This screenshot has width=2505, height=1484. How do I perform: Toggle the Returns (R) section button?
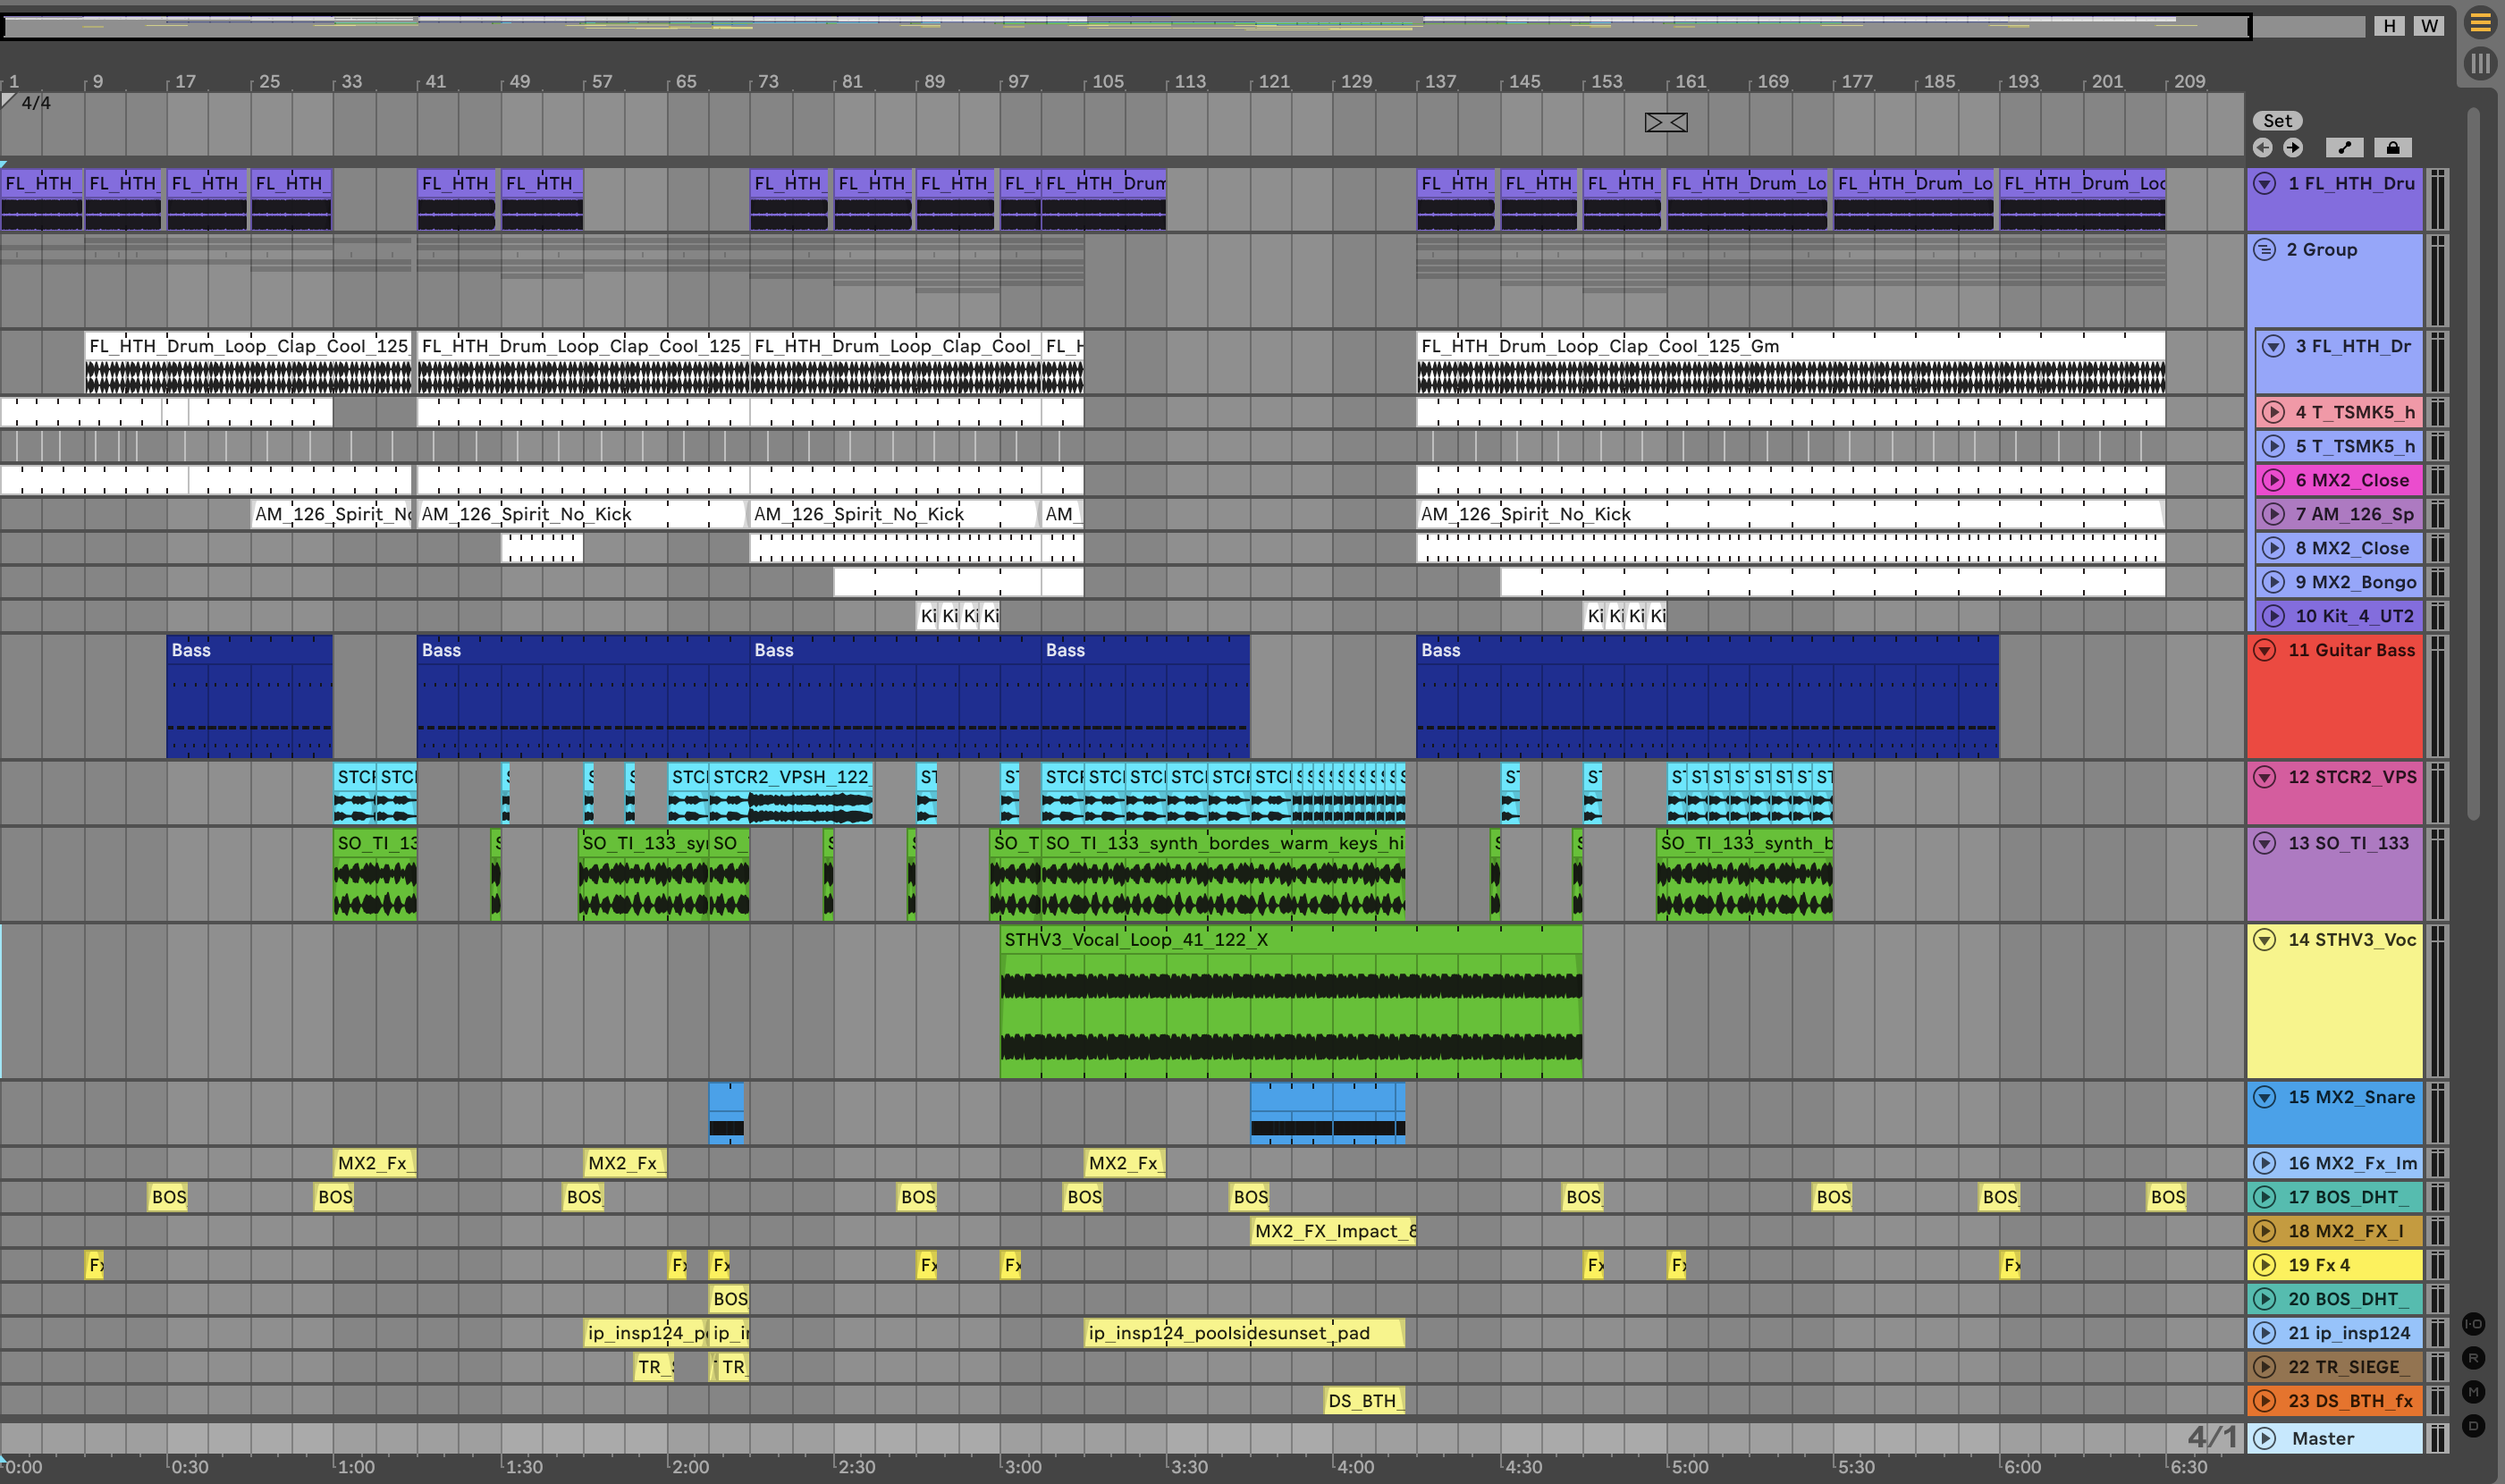2473,1357
